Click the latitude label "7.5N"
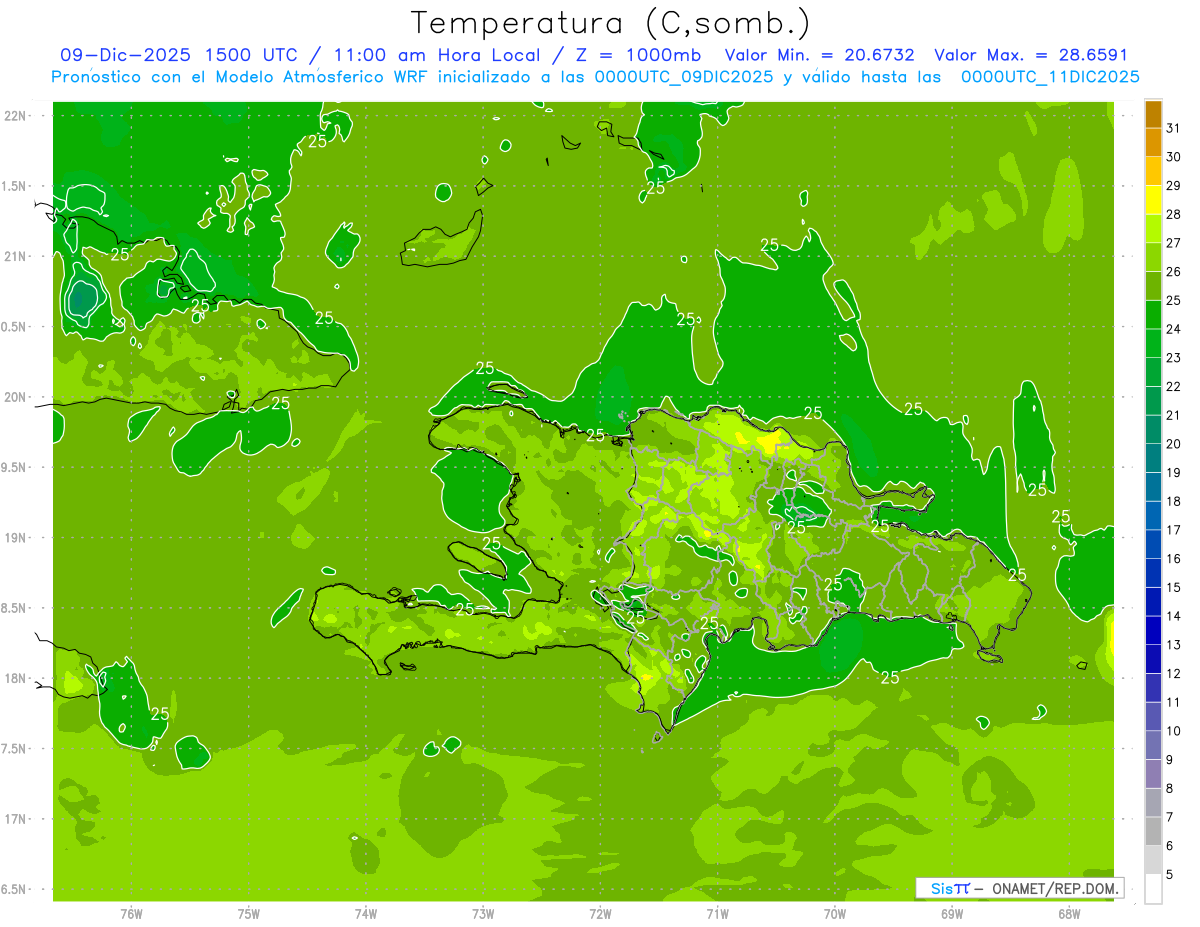This screenshot has width=1200, height=927. [15, 749]
